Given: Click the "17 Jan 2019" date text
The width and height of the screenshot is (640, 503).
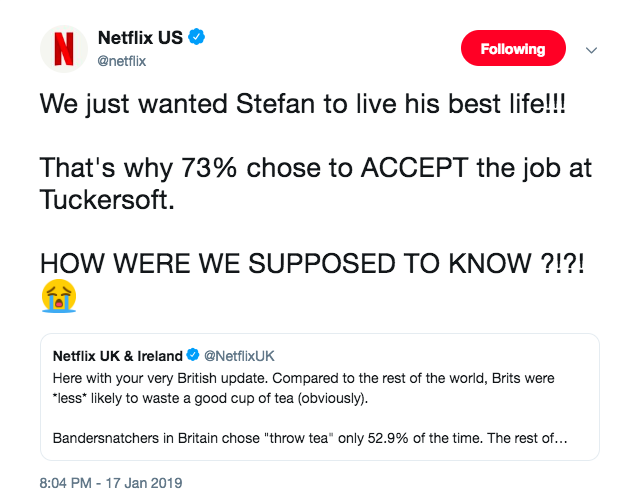Looking at the screenshot, I should (148, 482).
